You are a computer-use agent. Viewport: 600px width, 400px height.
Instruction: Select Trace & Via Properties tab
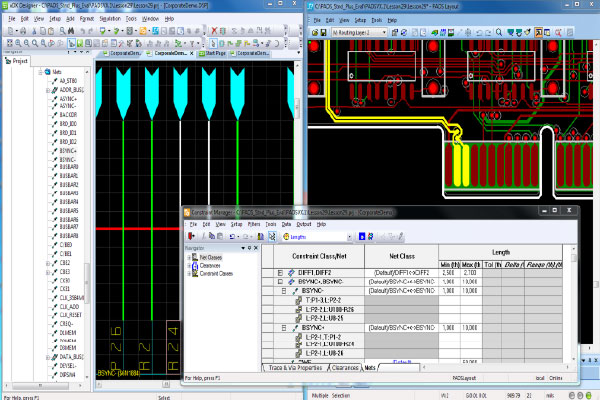tap(295, 368)
